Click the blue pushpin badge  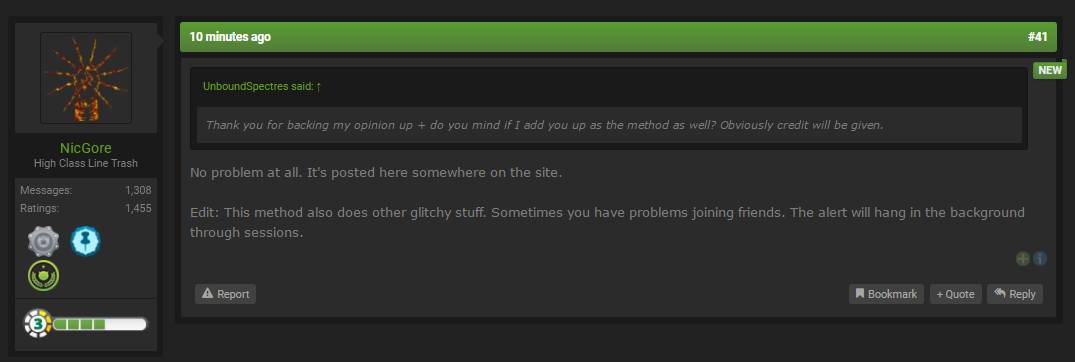(86, 241)
